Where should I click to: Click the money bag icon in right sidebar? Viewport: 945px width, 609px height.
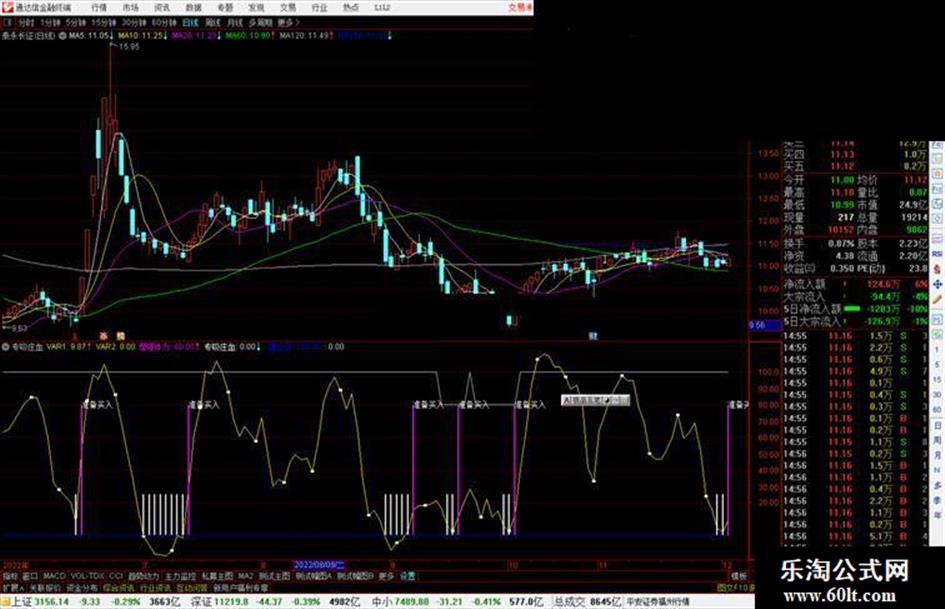point(937,268)
